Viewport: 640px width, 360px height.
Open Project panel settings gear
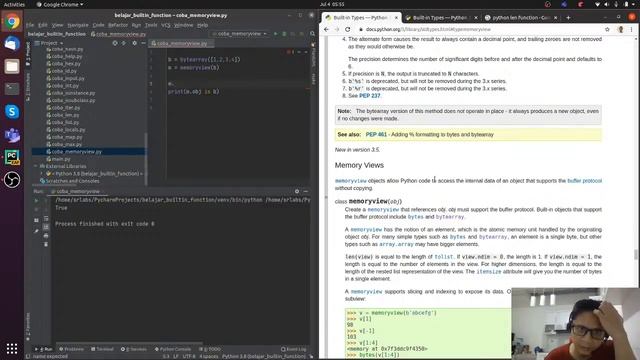coord(134,43)
